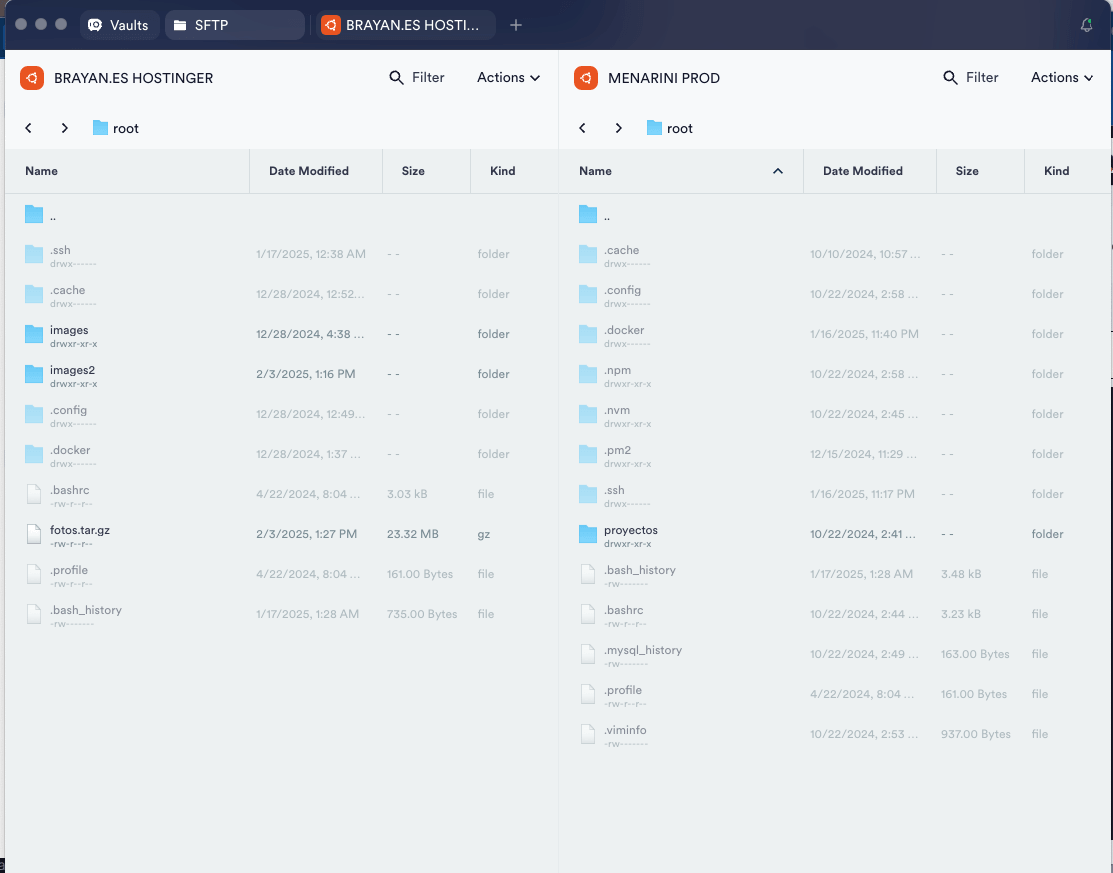This screenshot has height=873, width=1113.
Task: Select the .bashrc file in the left pane
Action: [x=281, y=494]
